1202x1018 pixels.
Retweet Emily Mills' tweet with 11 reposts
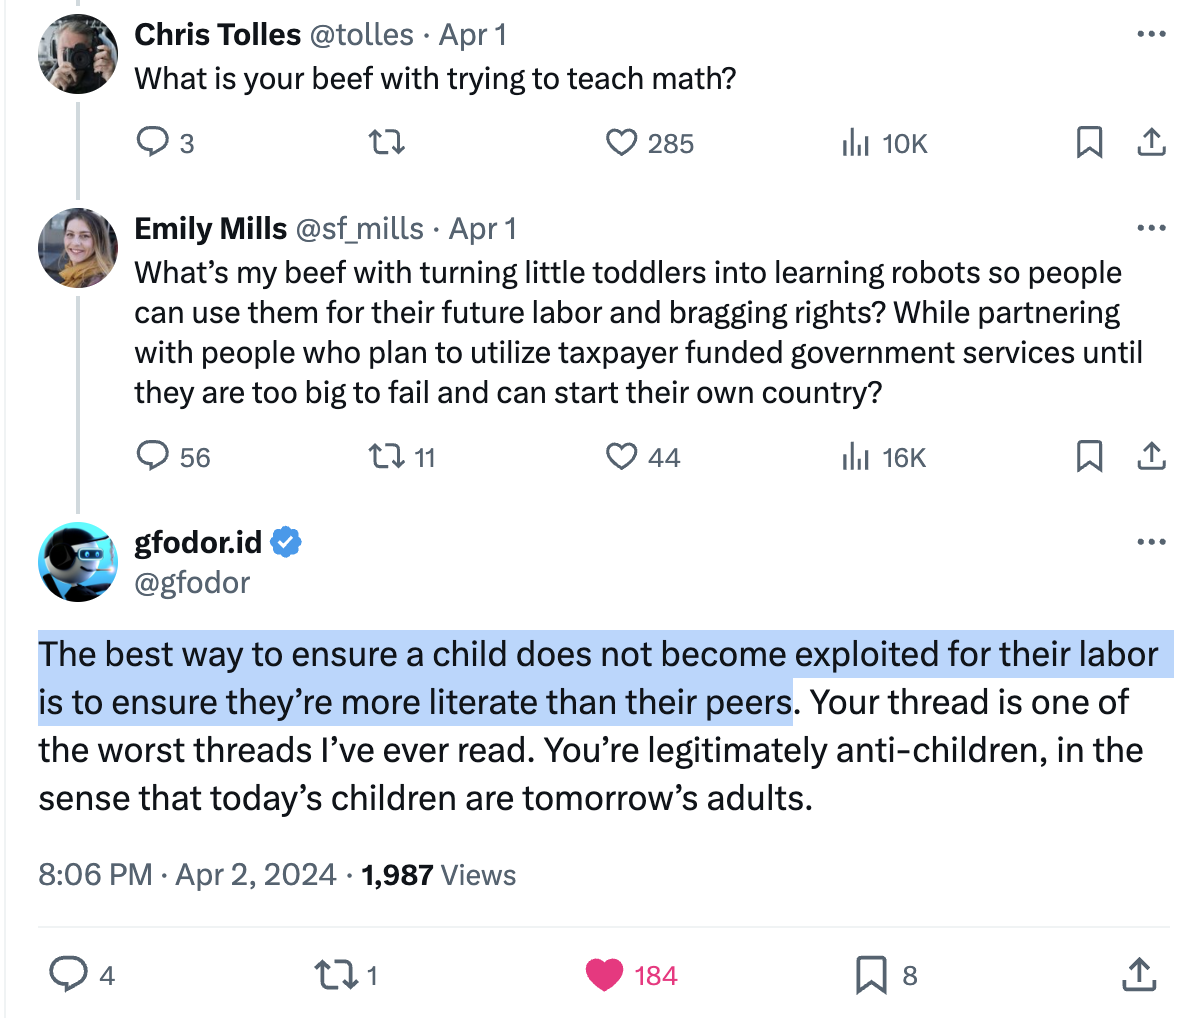(x=387, y=457)
